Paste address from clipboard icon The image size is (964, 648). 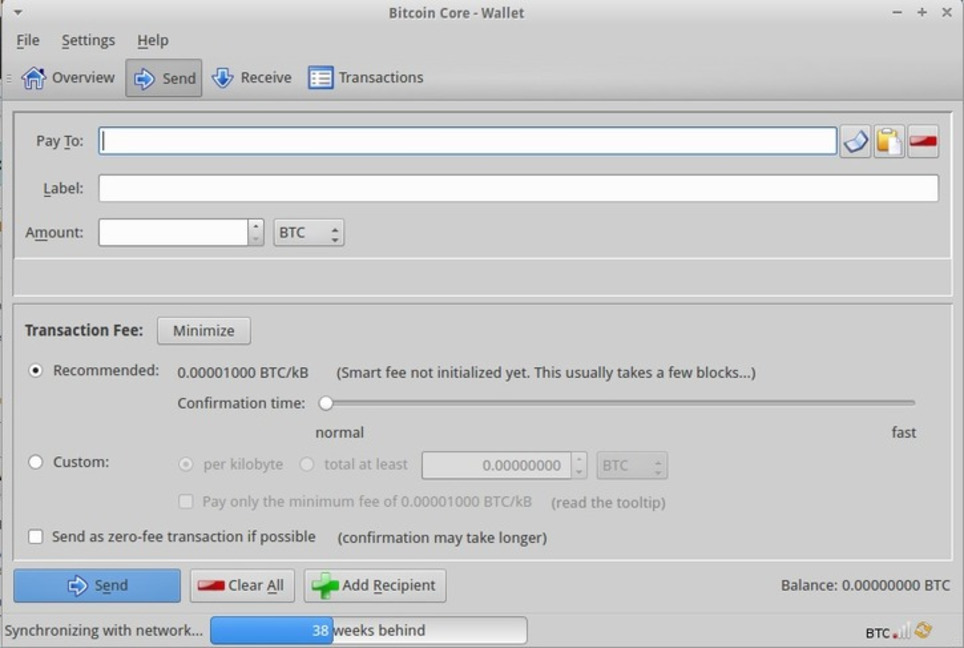coord(889,141)
